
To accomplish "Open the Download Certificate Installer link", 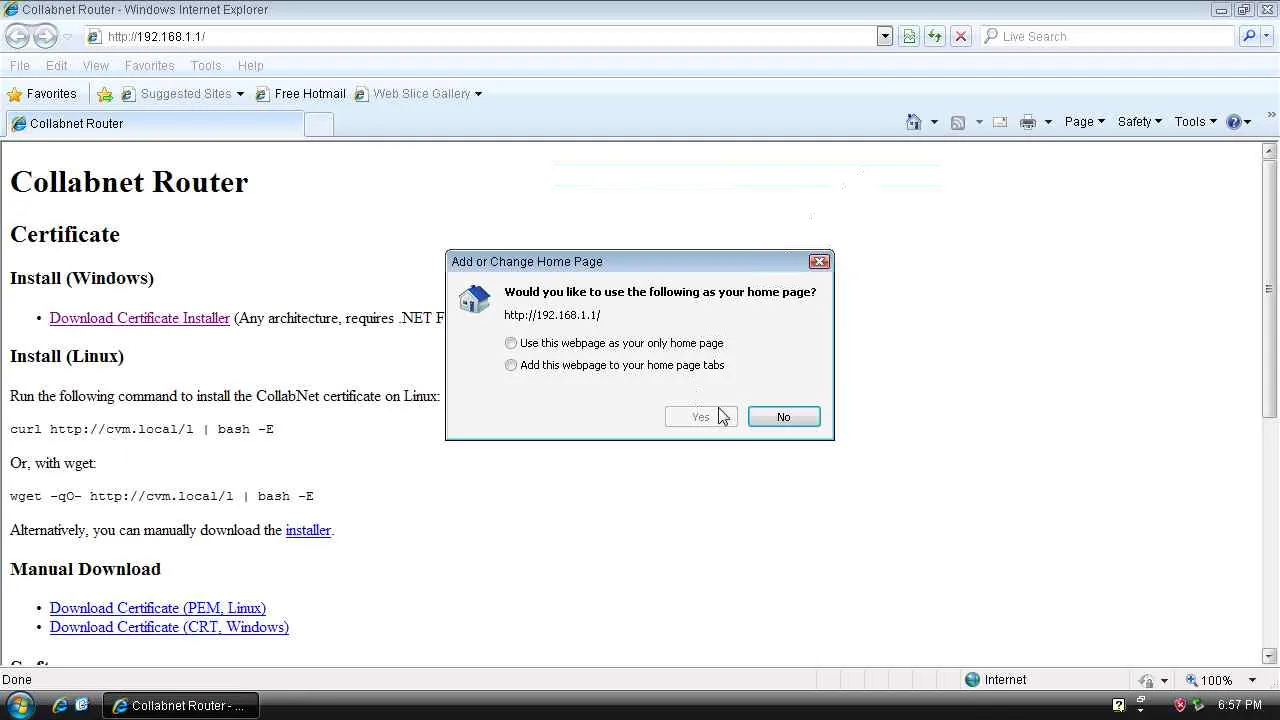I will 140,318.
